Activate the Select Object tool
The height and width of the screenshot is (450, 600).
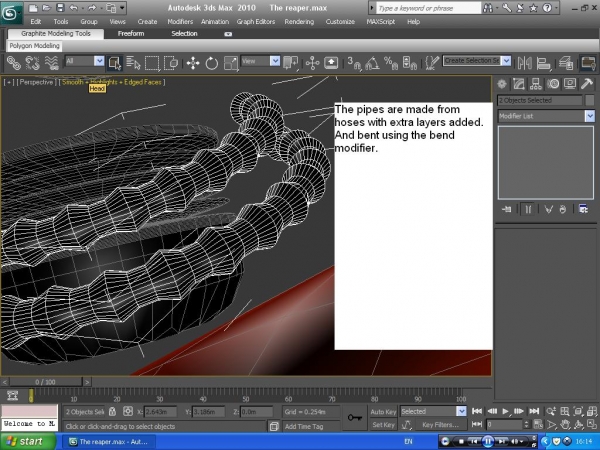(x=115, y=63)
